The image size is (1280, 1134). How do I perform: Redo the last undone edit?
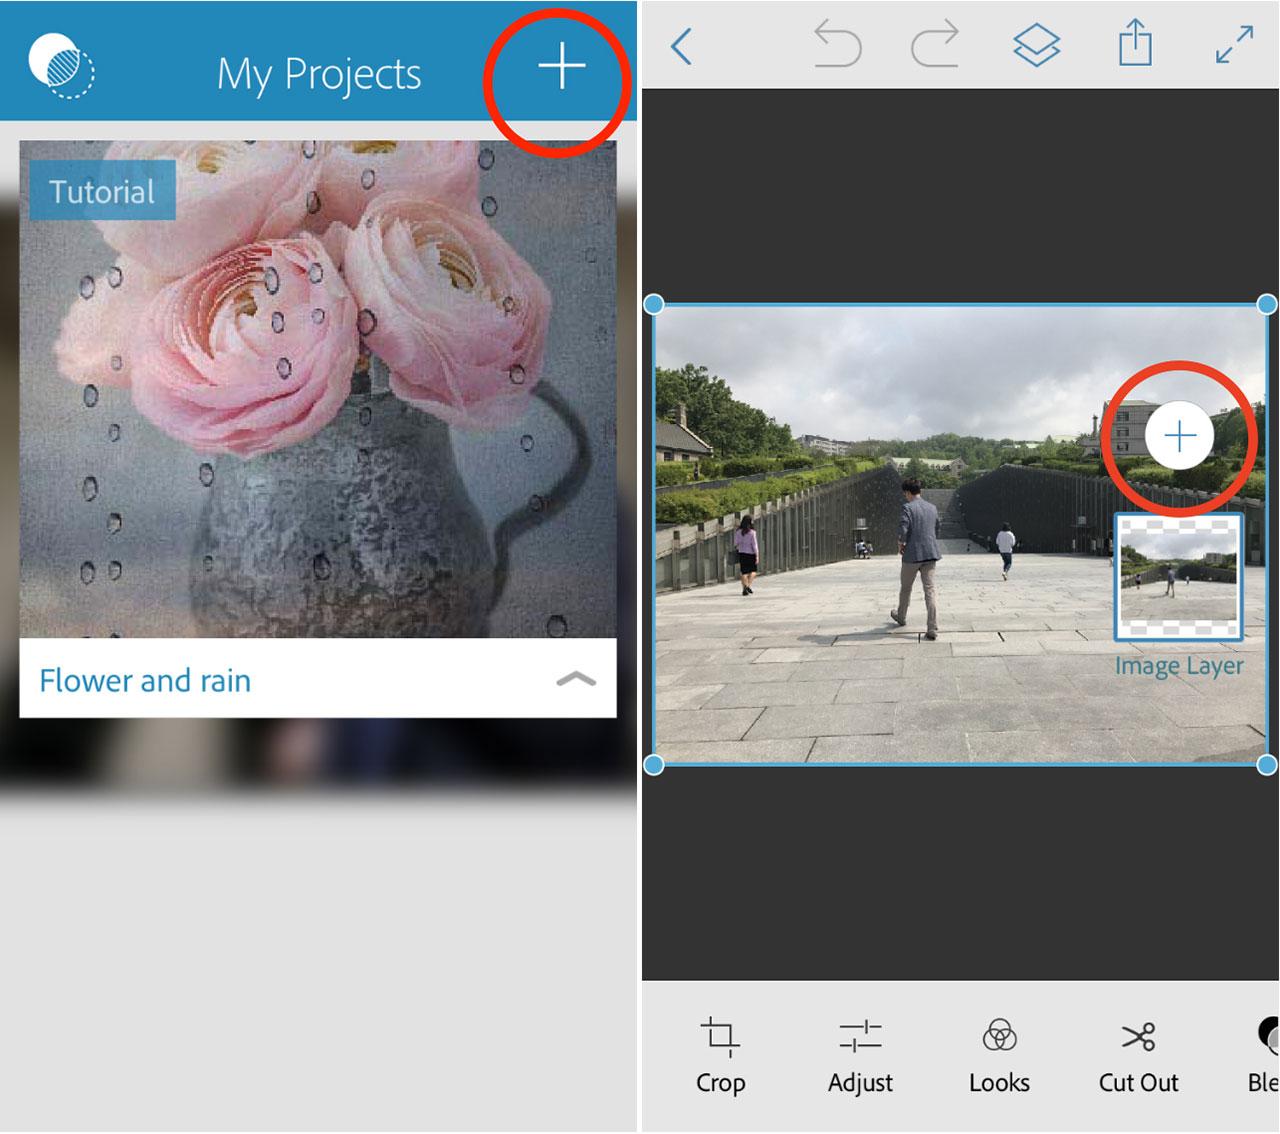point(934,46)
